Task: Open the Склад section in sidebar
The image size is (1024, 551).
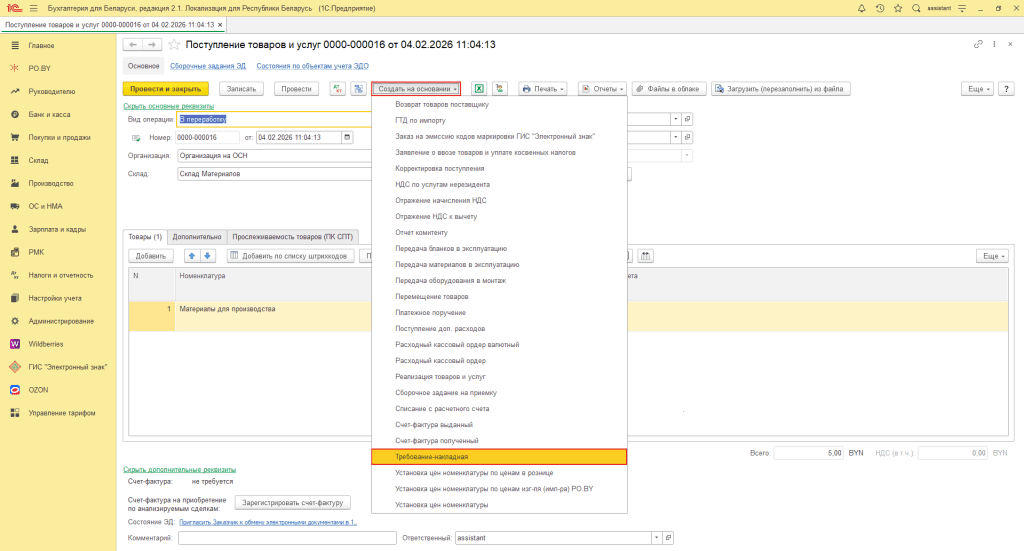Action: click(37, 160)
